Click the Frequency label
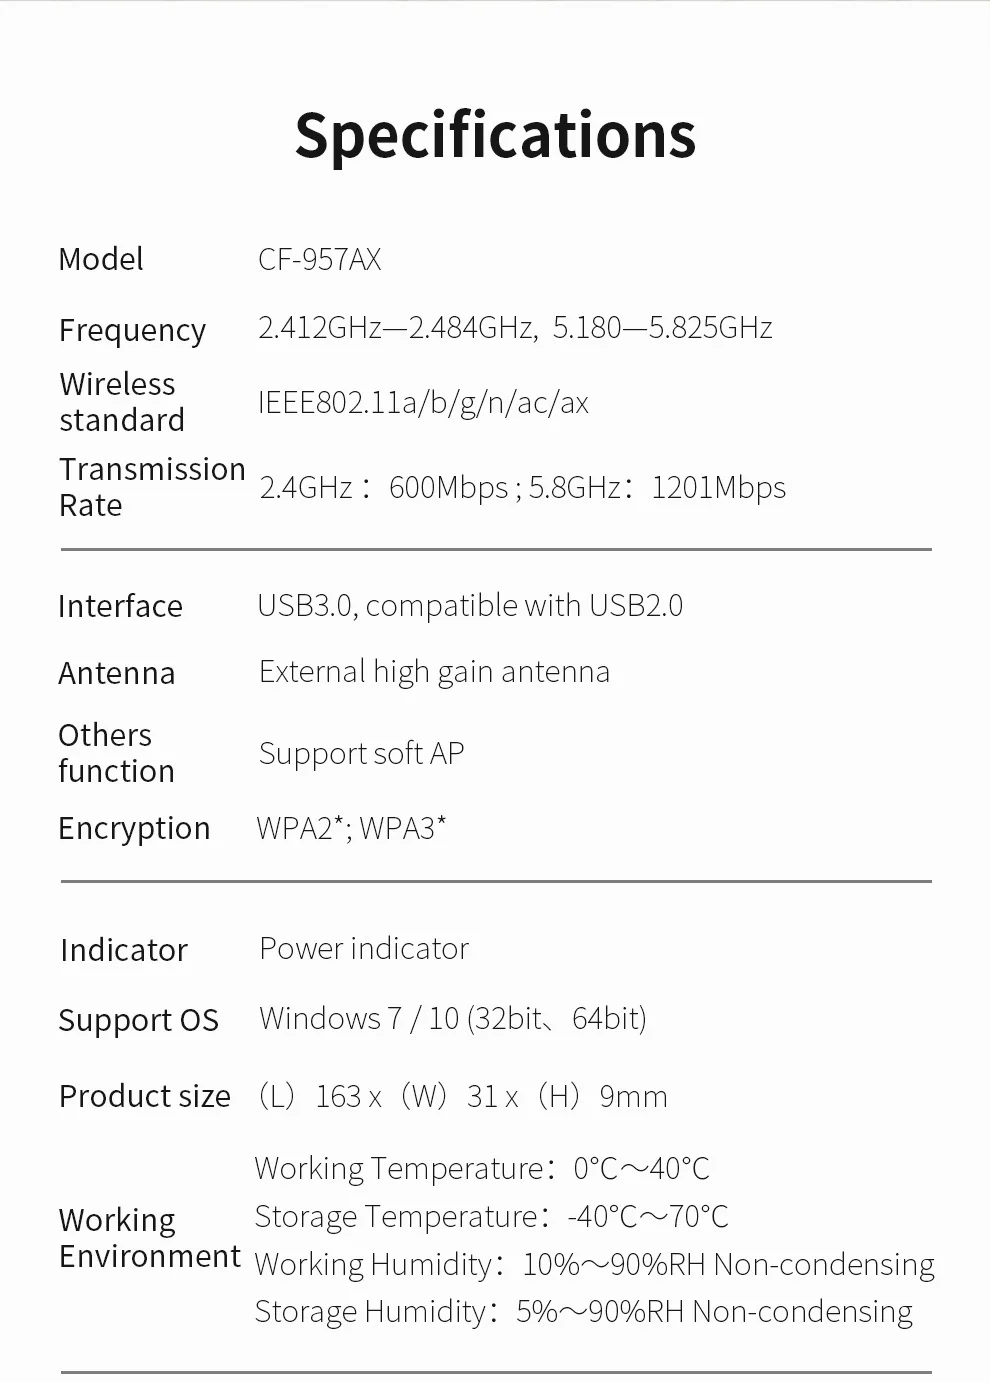The width and height of the screenshot is (990, 1383). click(x=132, y=330)
